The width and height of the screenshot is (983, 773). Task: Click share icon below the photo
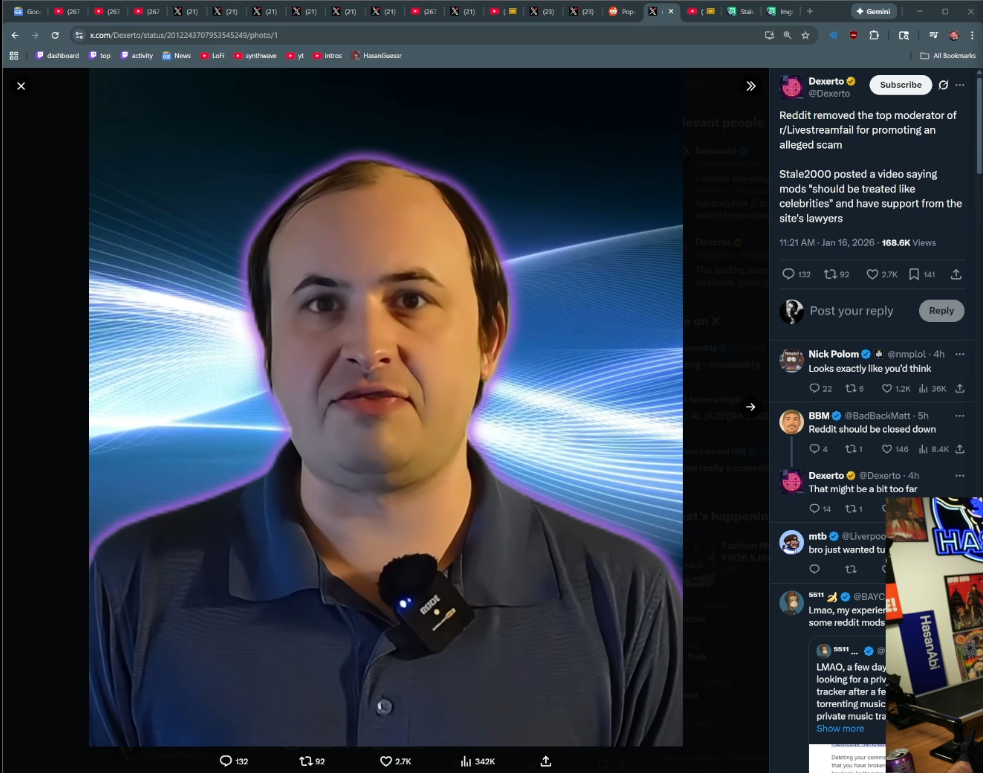click(x=545, y=761)
